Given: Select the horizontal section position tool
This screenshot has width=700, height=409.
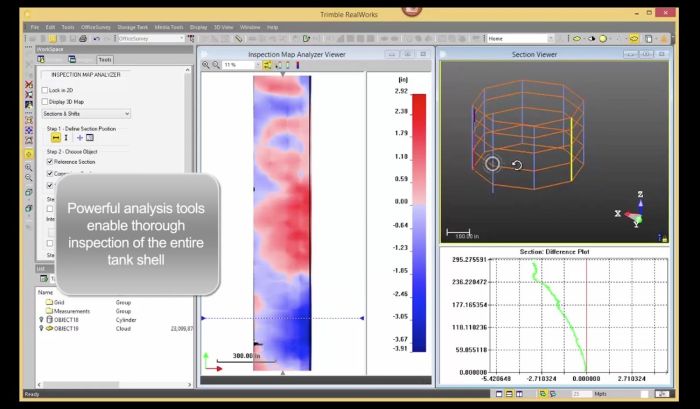Looking at the screenshot, I should tap(58, 136).
